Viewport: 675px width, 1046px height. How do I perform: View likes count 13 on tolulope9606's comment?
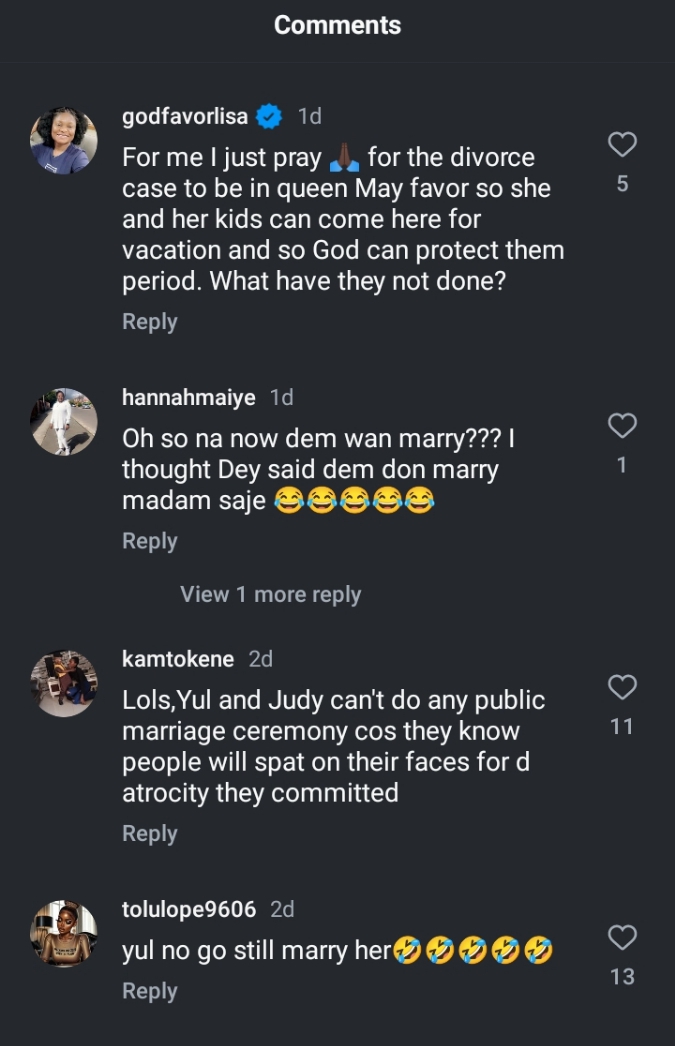(x=622, y=976)
